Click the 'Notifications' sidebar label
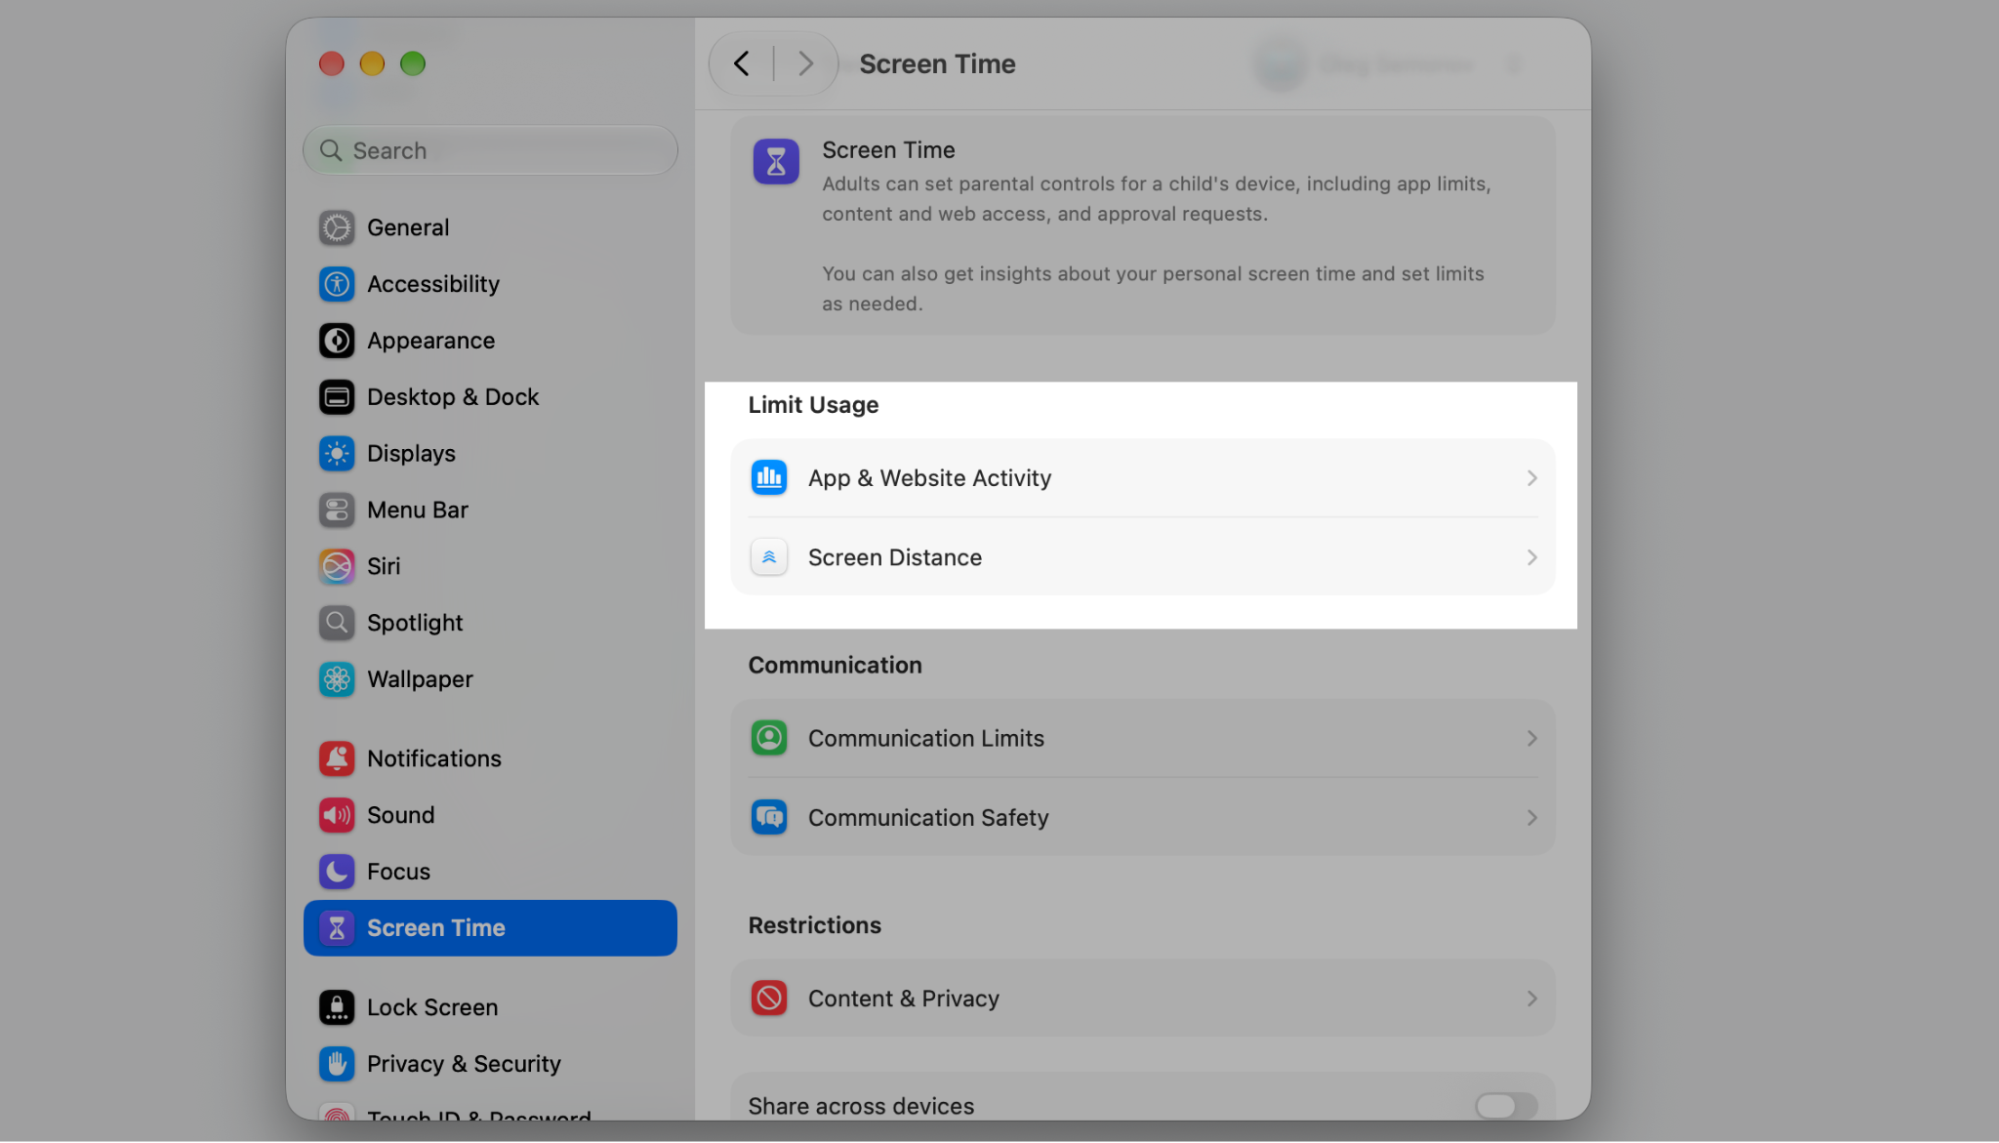Viewport: 1999px width, 1143px height. click(x=434, y=759)
